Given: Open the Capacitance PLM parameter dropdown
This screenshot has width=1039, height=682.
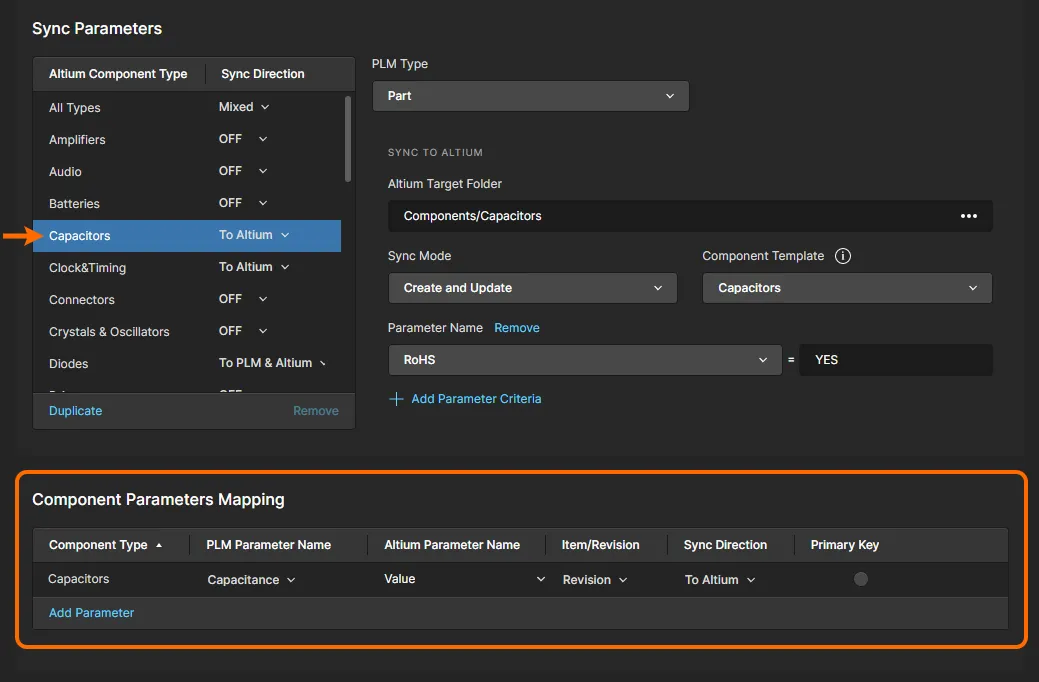Looking at the screenshot, I should click(251, 580).
